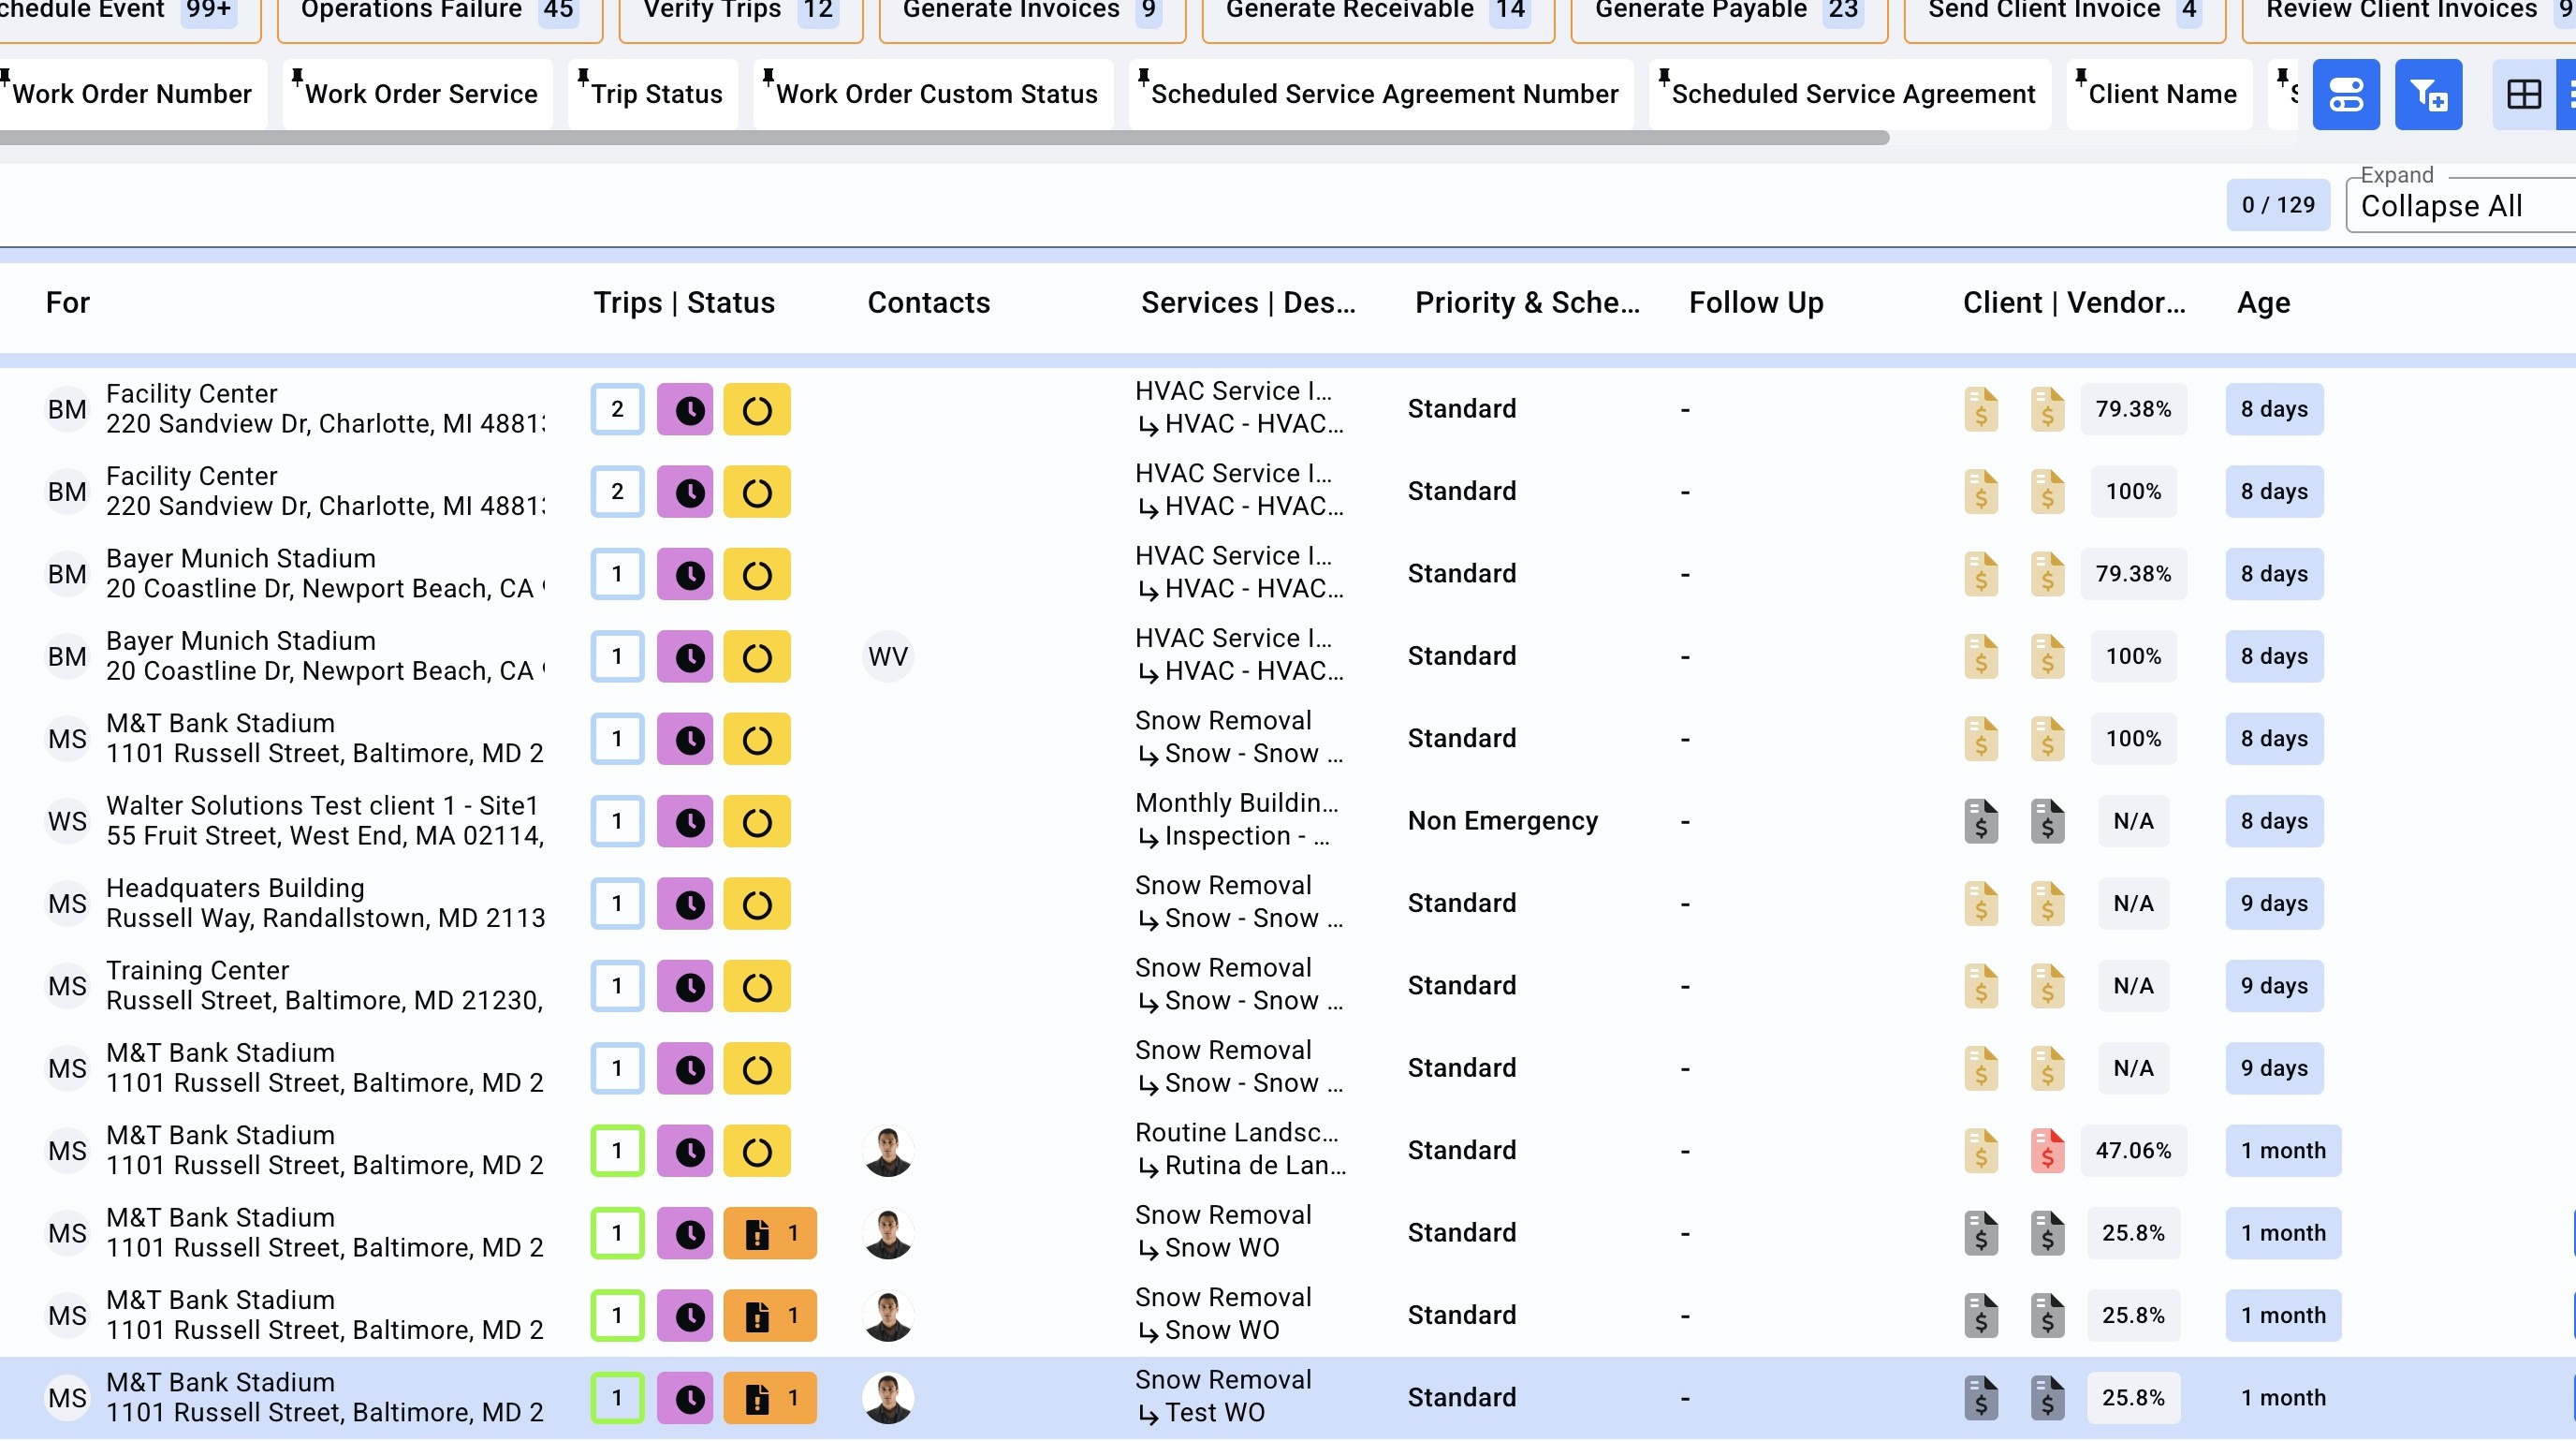
Task: Click the Client Name filter chip
Action: 2161,95
